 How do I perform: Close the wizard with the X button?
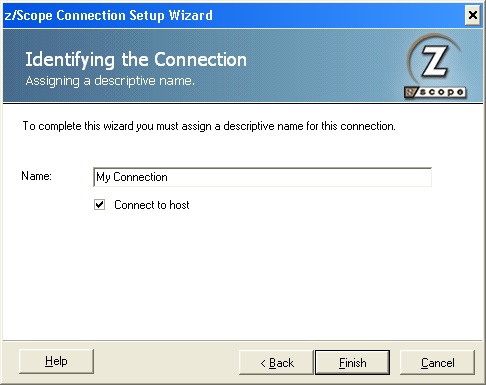coord(473,15)
